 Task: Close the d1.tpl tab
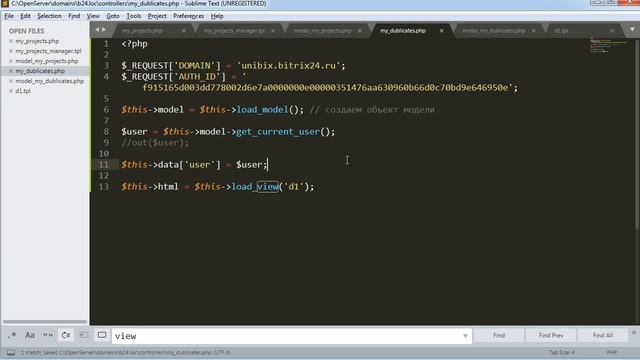pos(612,31)
